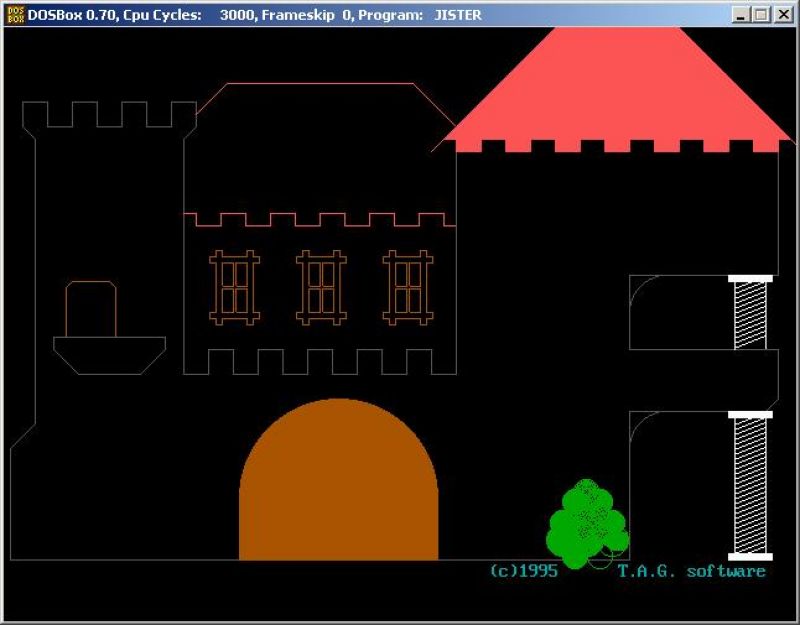Click the balcony ledge on the left tower
The height and width of the screenshot is (625, 800).
[110, 356]
